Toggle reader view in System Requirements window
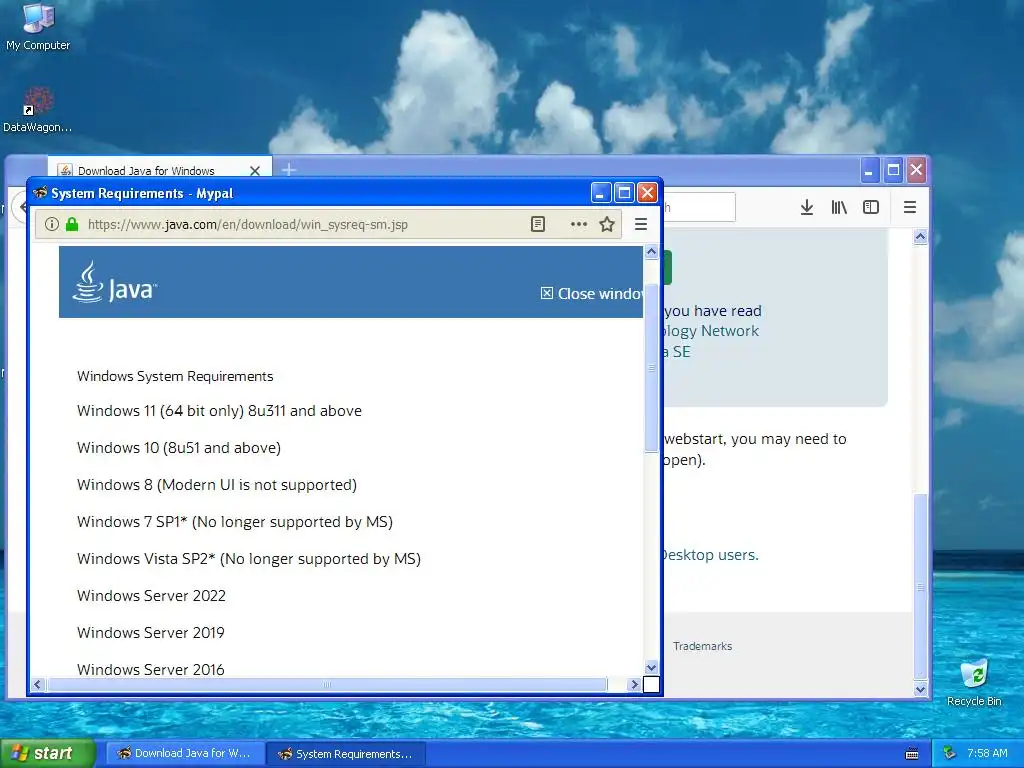 pos(537,225)
